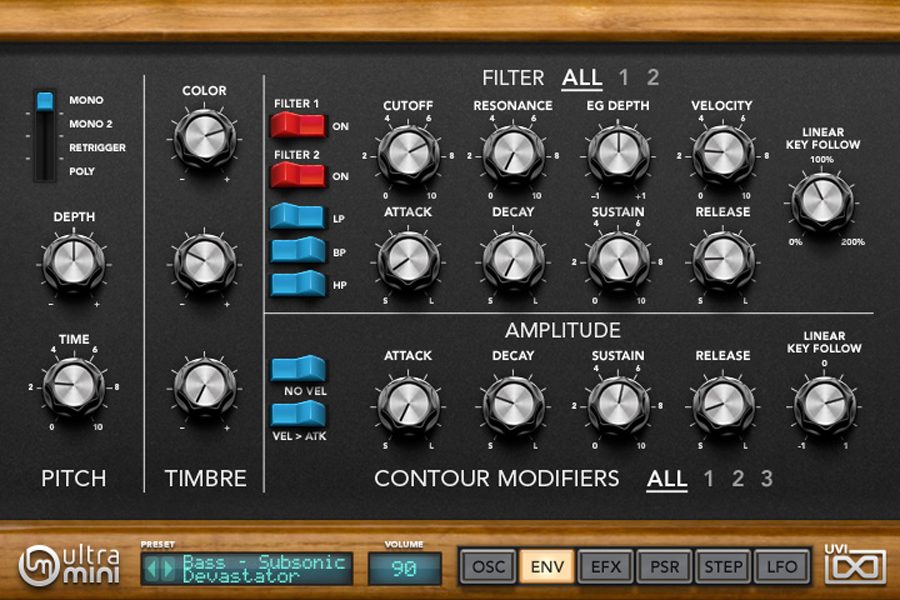Open the PSR page
900x600 pixels.
664,567
